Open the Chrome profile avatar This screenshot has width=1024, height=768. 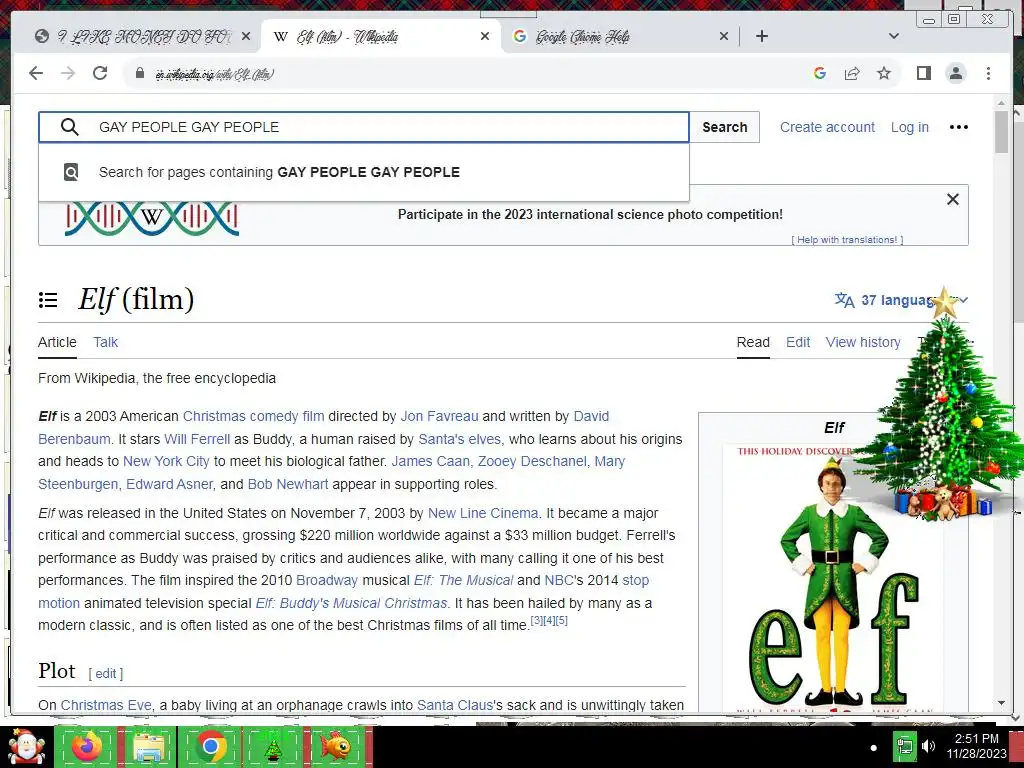[x=956, y=73]
